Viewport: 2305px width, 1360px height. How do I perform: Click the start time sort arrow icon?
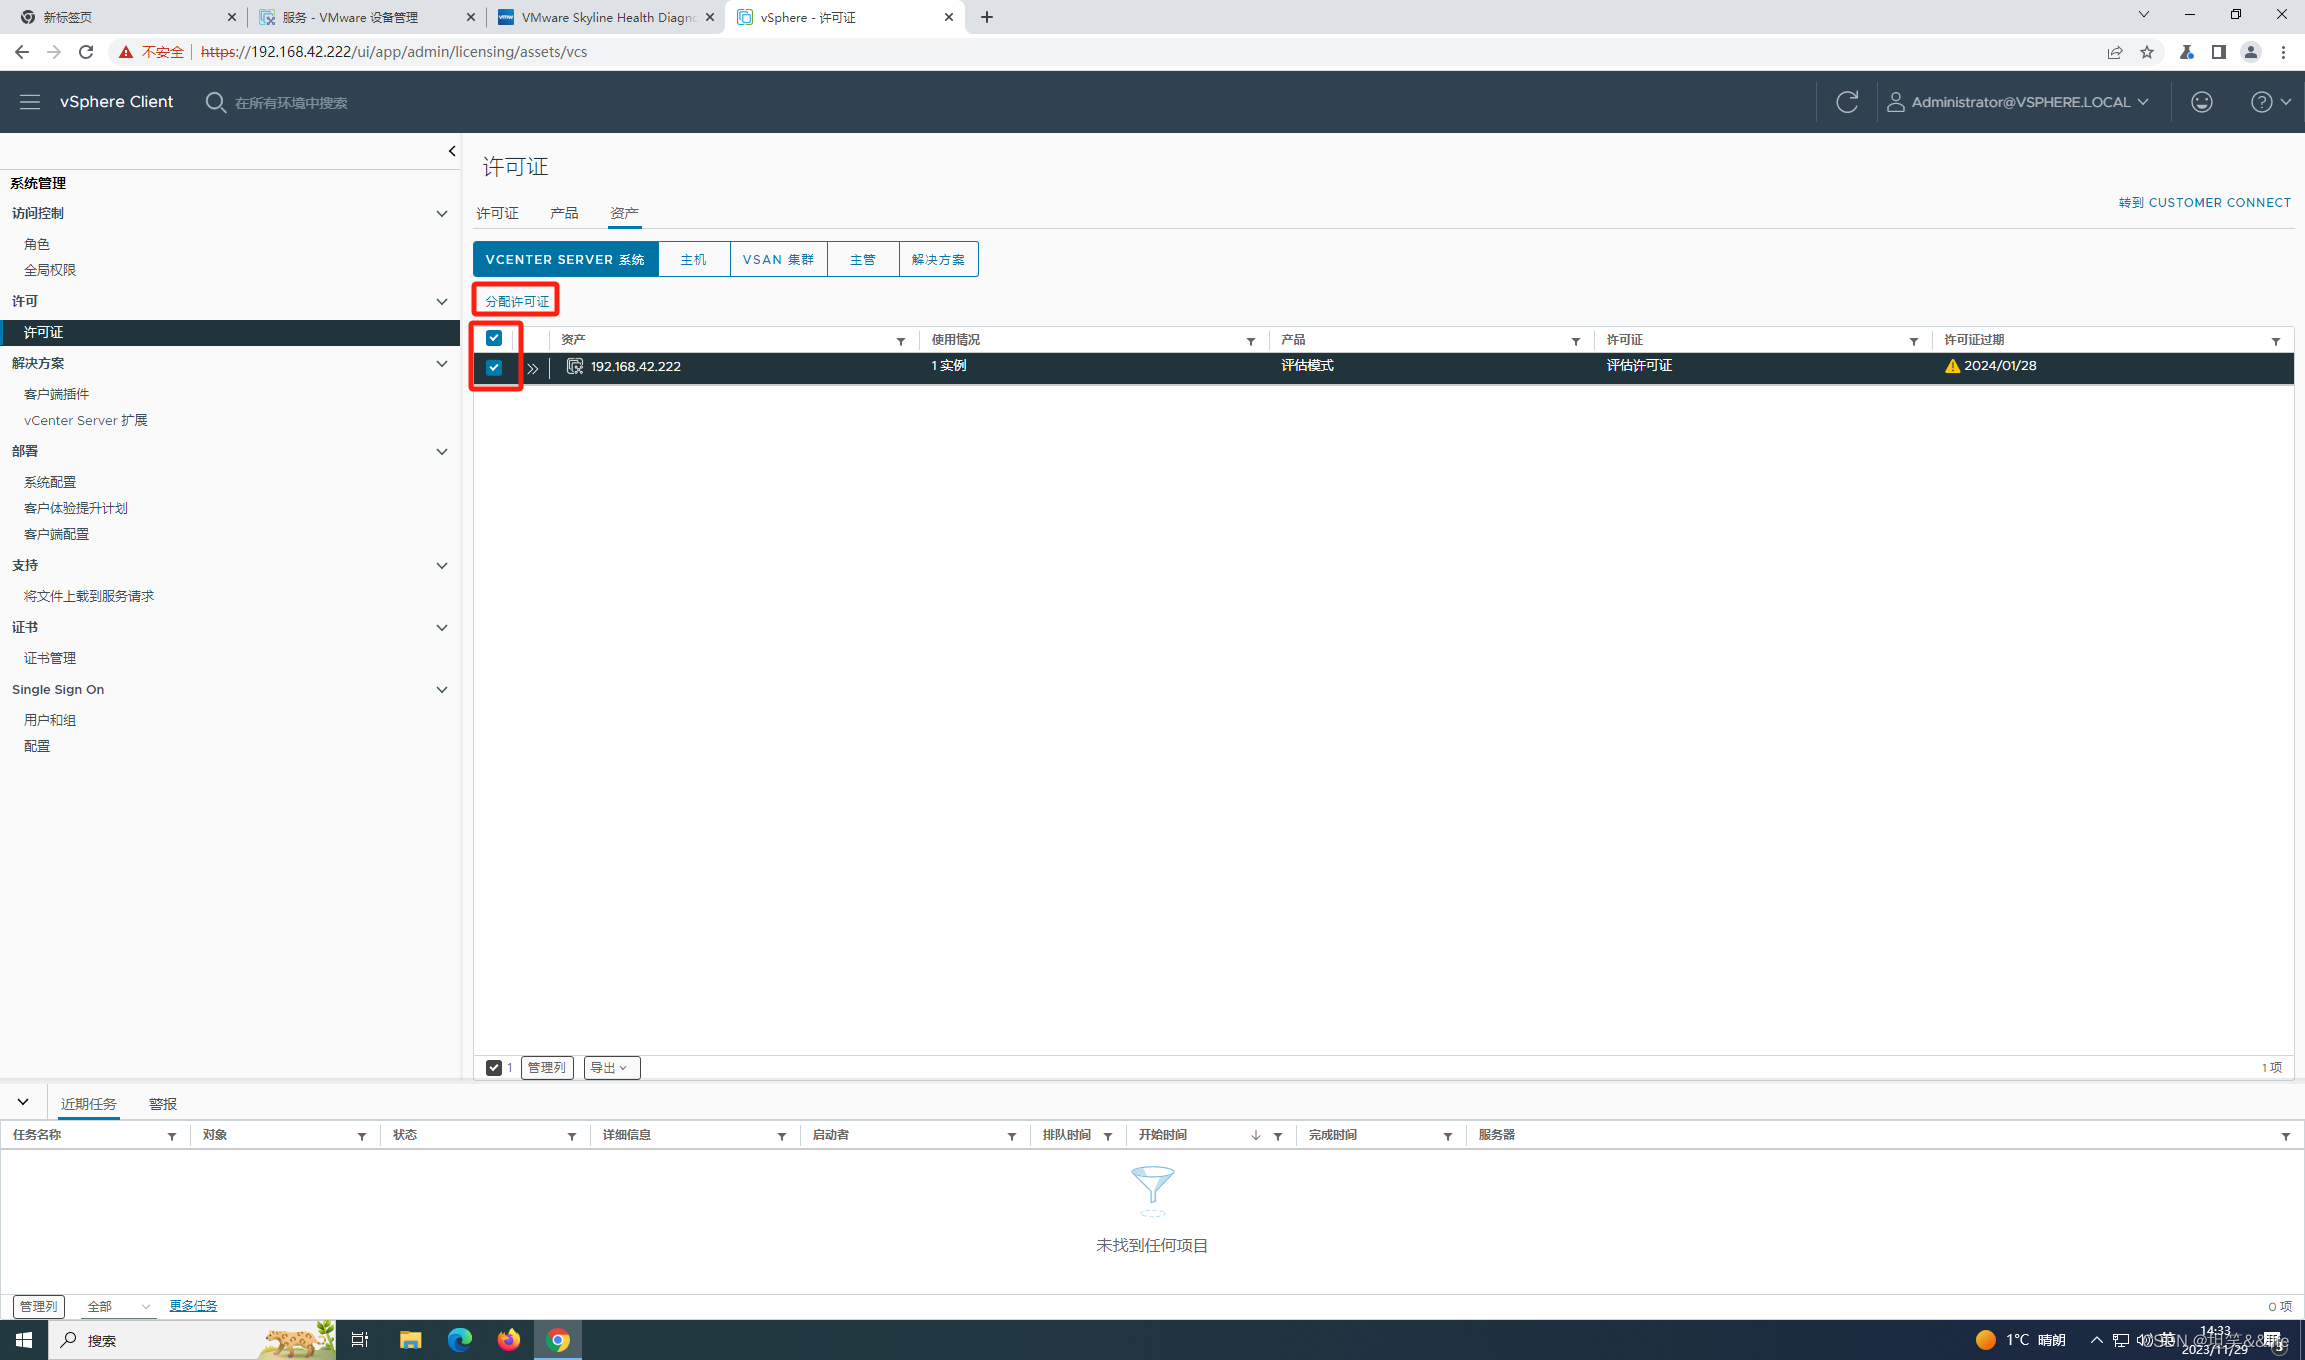1256,1136
